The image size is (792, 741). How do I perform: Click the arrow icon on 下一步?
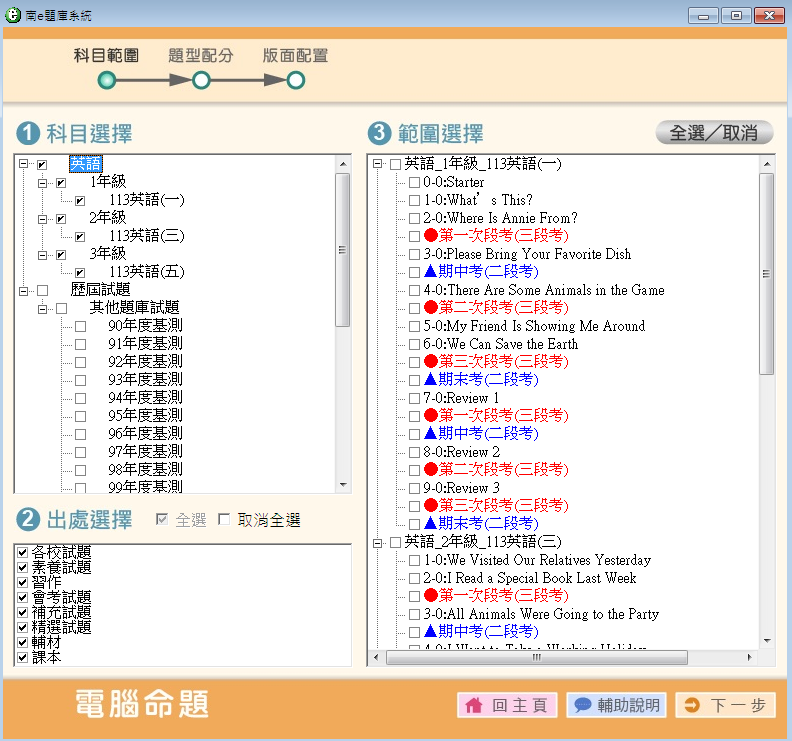pos(692,705)
